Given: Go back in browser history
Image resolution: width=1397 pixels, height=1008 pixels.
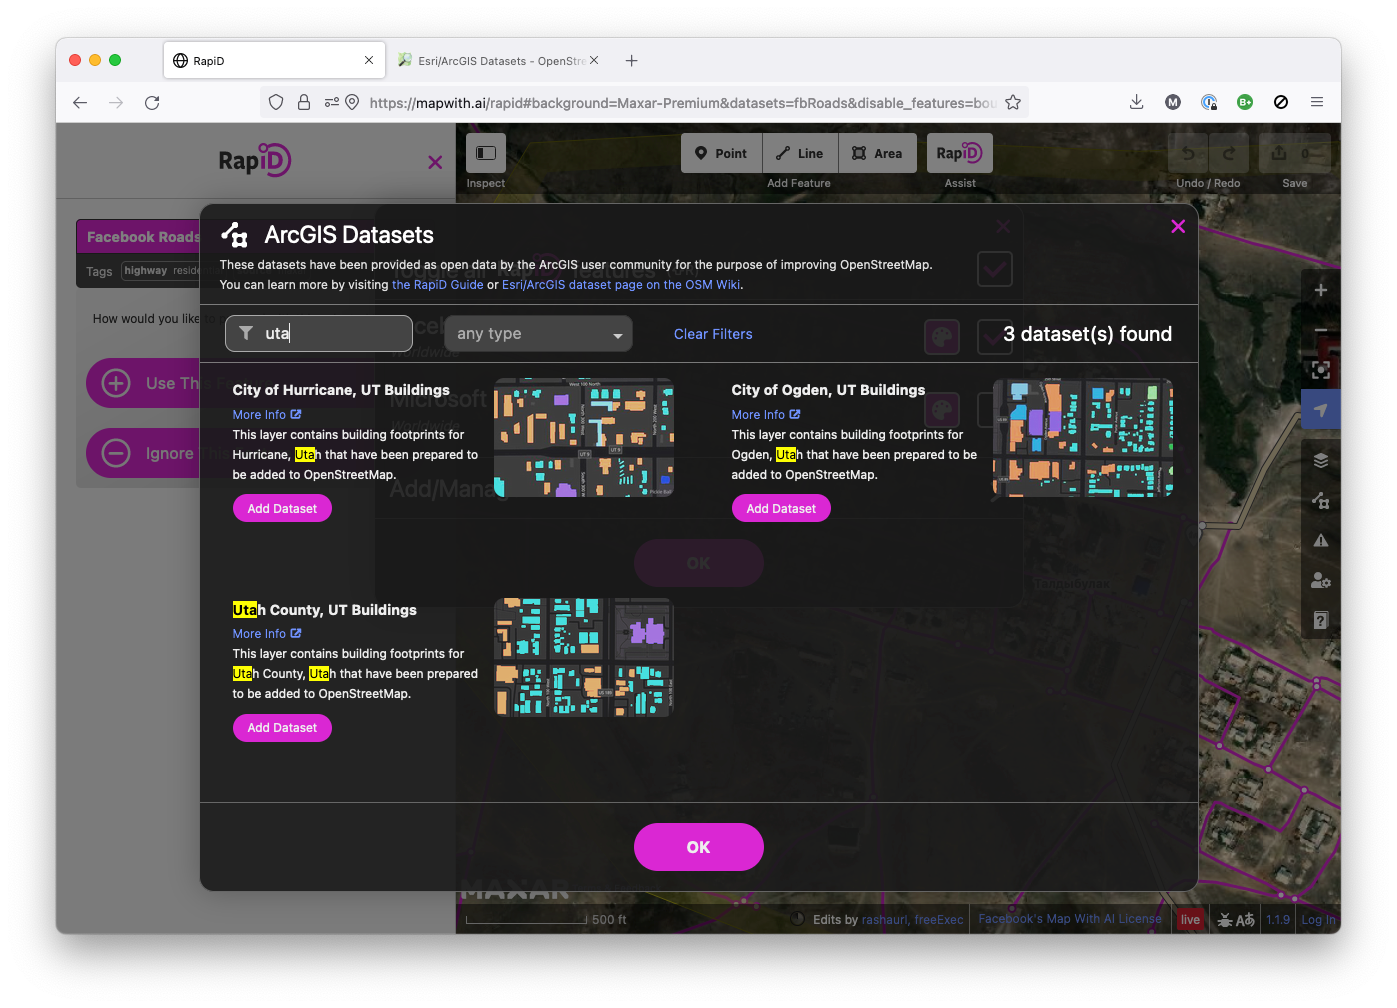Looking at the screenshot, I should click(80, 102).
